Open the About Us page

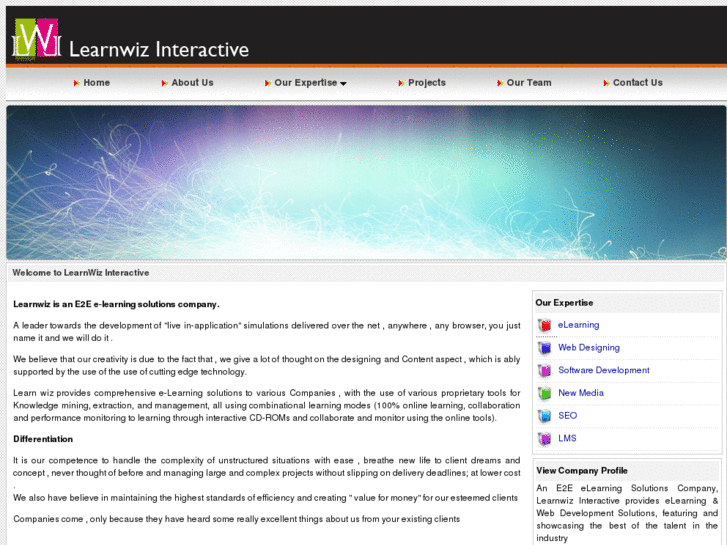pos(192,83)
